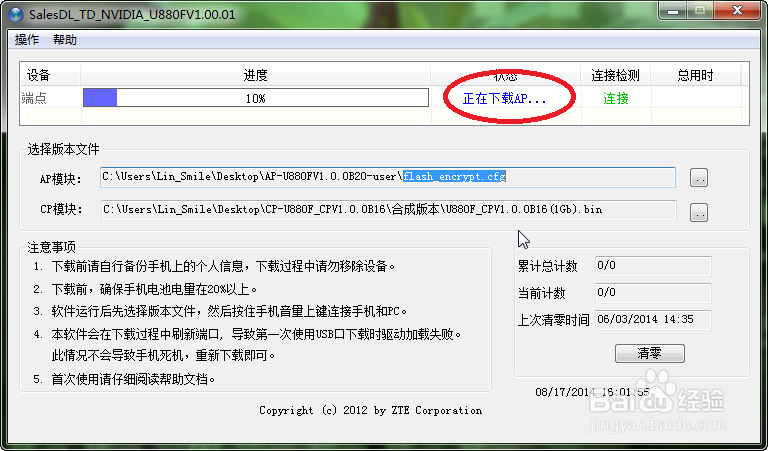This screenshot has height=451, width=768.
Task: Minimize the SalesDL window
Action: coord(672,10)
